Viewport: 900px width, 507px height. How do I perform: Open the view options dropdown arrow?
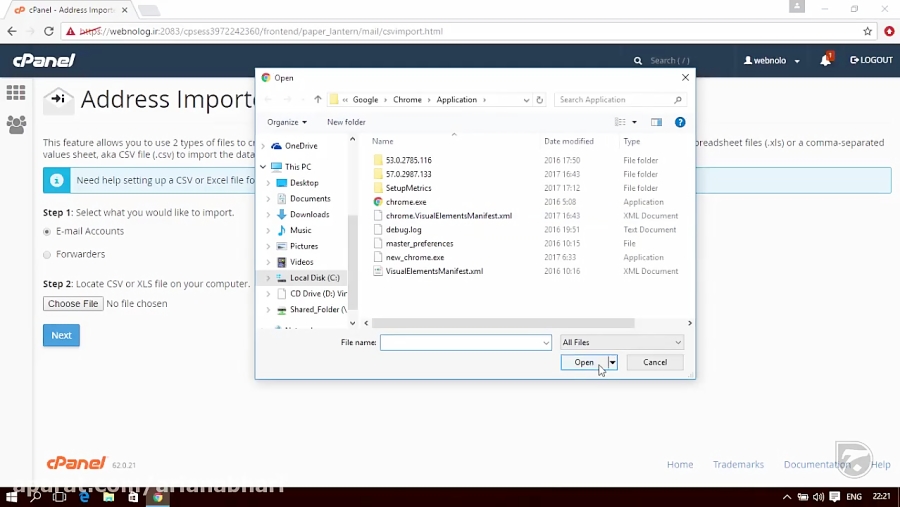coord(634,122)
